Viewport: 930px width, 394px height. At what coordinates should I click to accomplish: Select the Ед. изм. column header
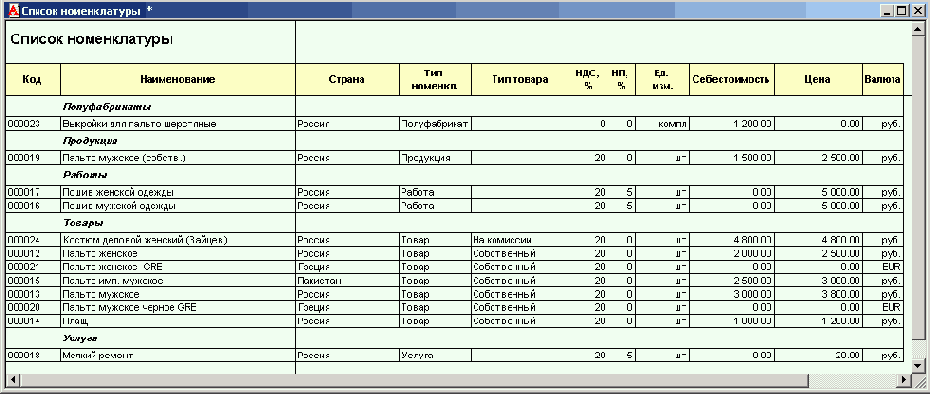click(x=663, y=80)
